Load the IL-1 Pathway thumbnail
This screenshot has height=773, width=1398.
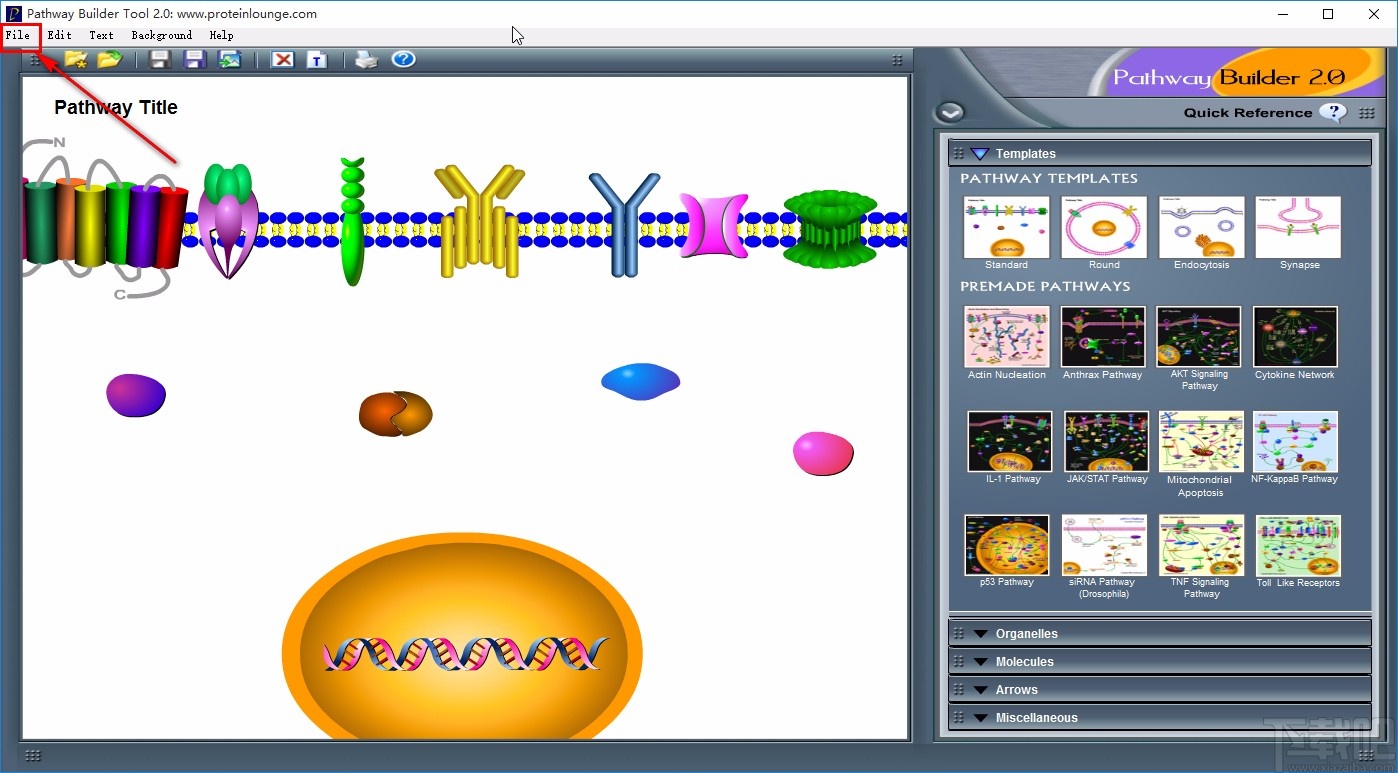point(1010,441)
